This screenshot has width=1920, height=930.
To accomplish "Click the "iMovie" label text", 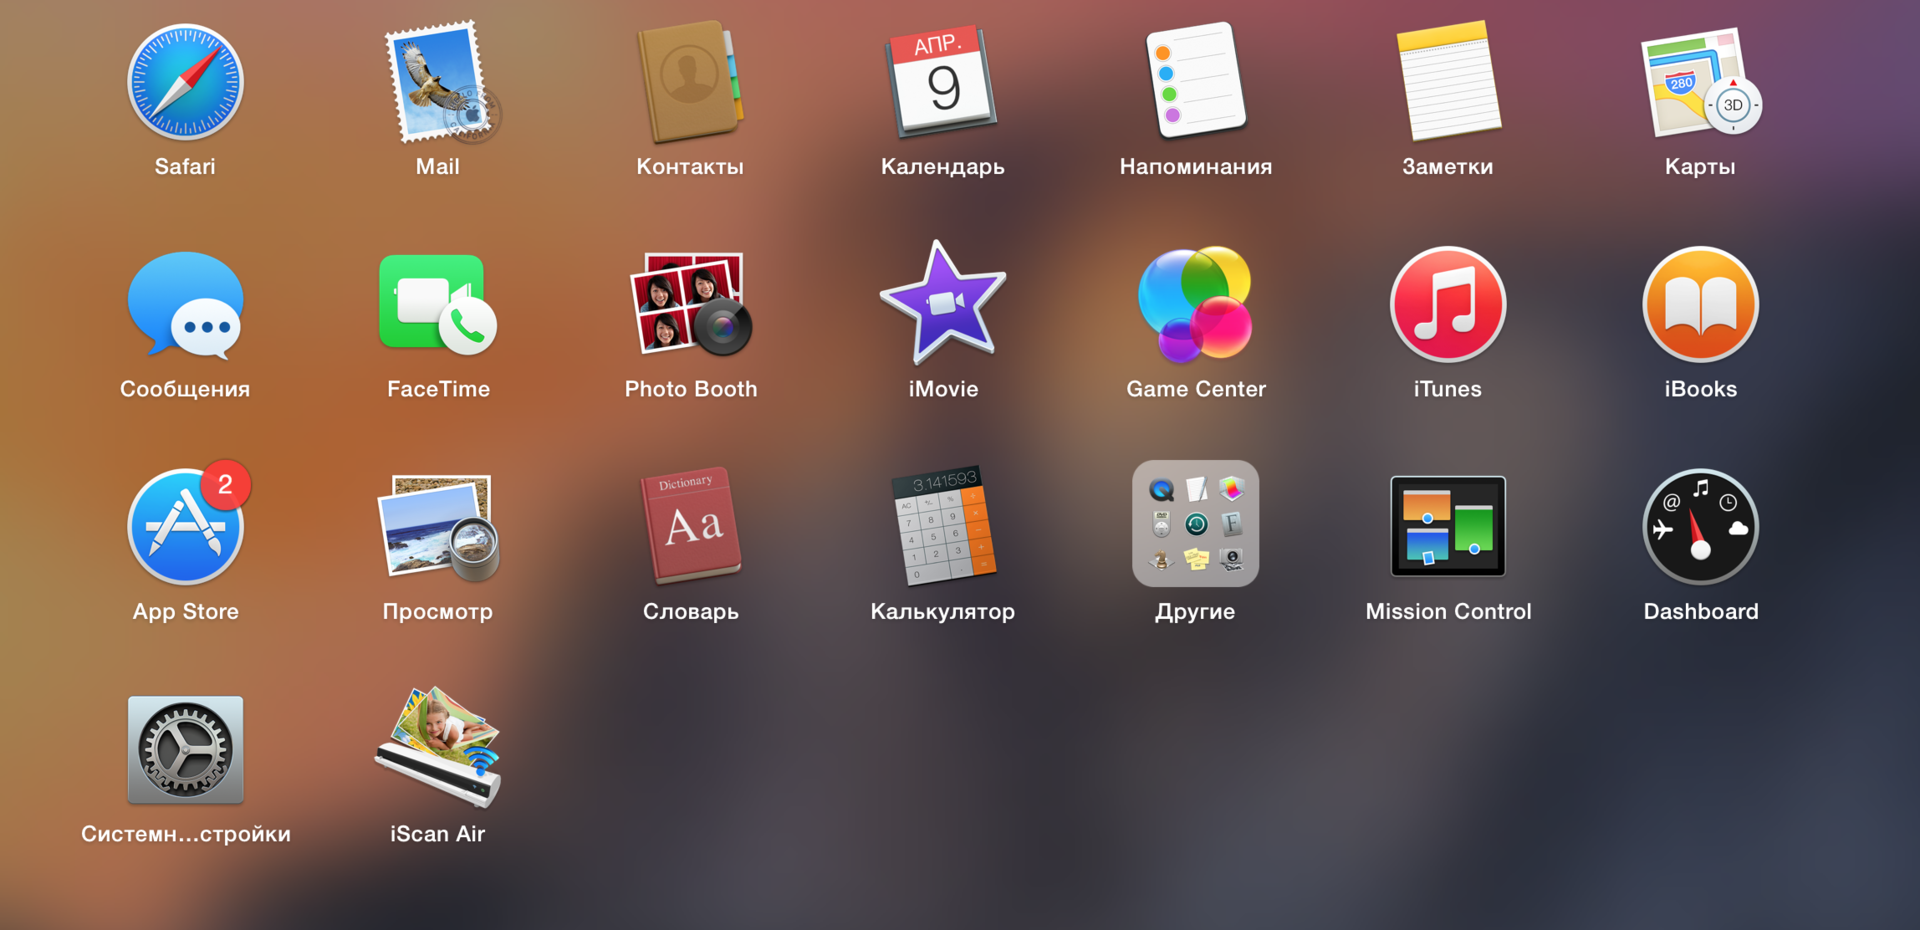I will 942,389.
